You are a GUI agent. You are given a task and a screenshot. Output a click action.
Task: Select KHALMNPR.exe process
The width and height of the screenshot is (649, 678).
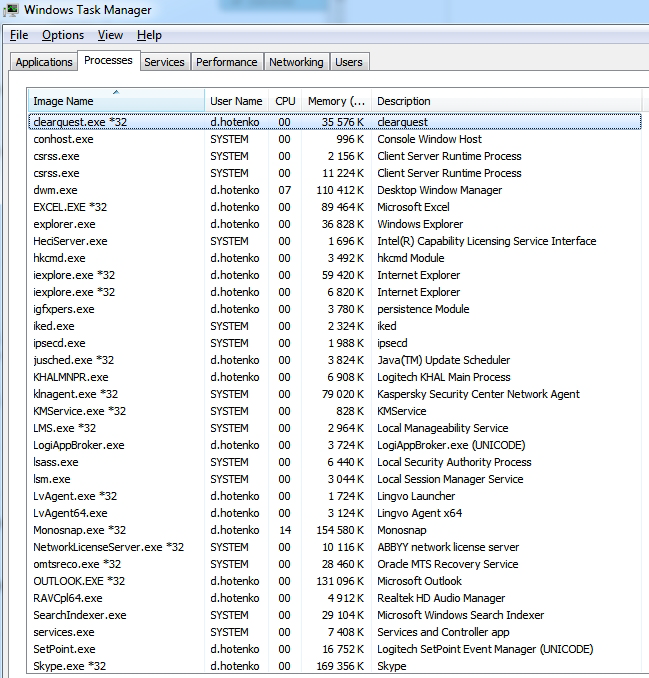335,377
